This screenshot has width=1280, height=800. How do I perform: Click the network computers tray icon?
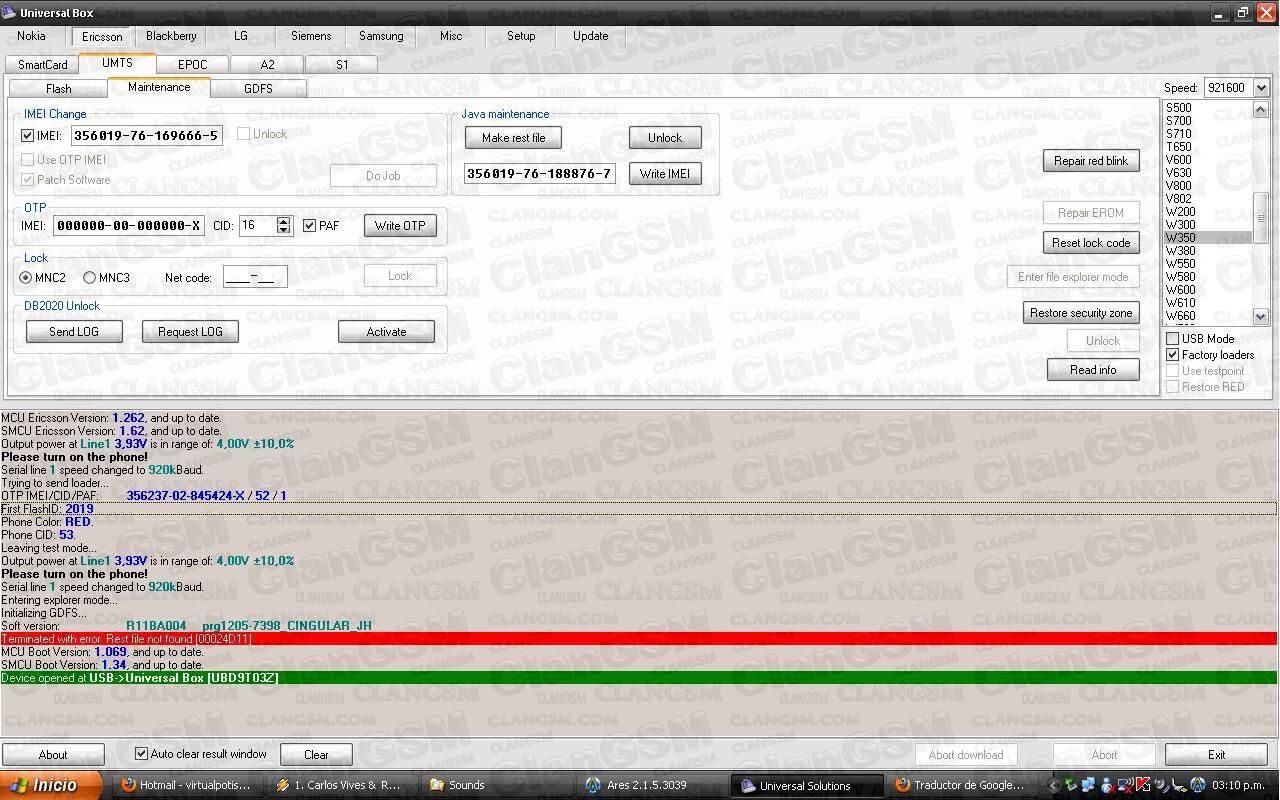coord(1089,785)
